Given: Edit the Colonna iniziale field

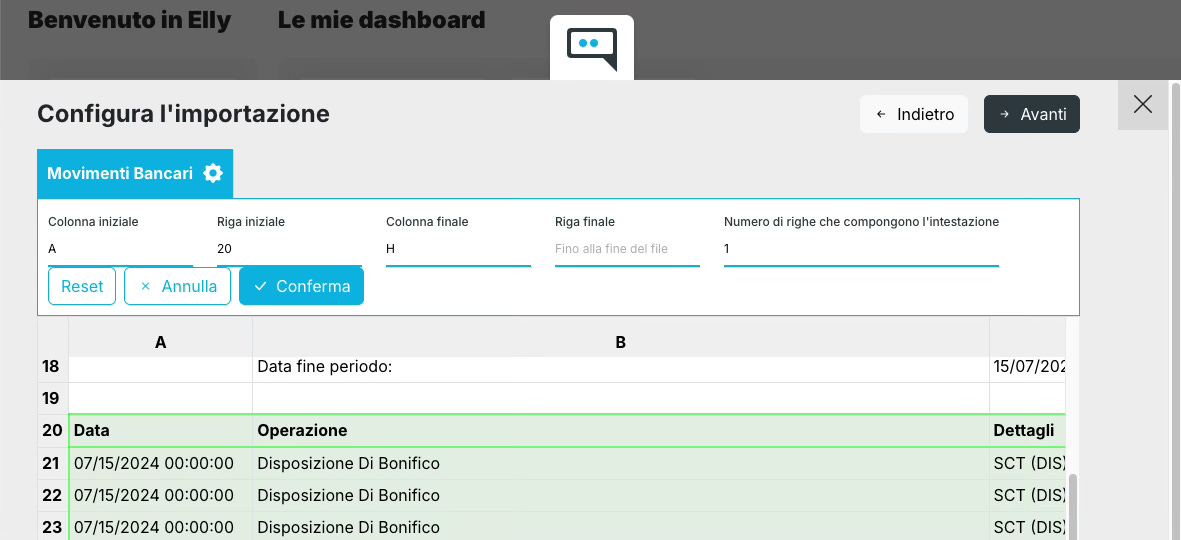Looking at the screenshot, I should (121, 249).
